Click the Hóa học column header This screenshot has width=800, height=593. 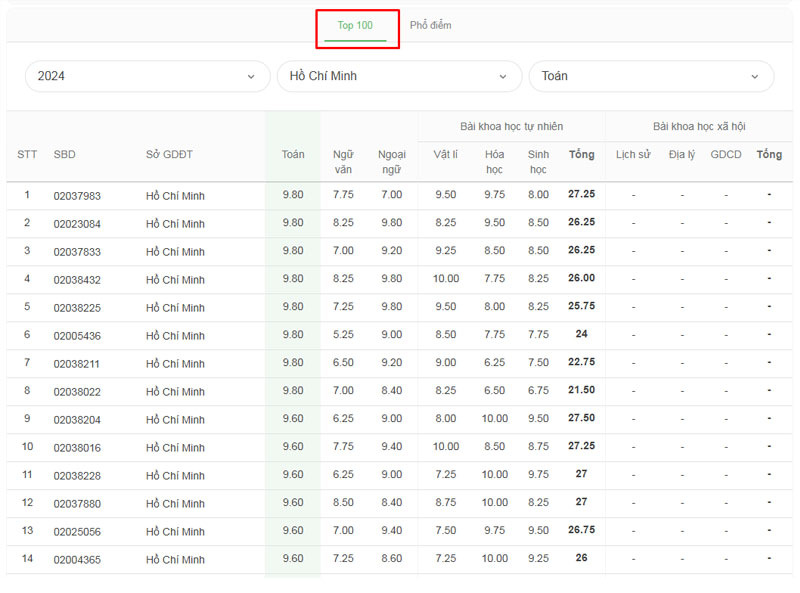(x=494, y=162)
